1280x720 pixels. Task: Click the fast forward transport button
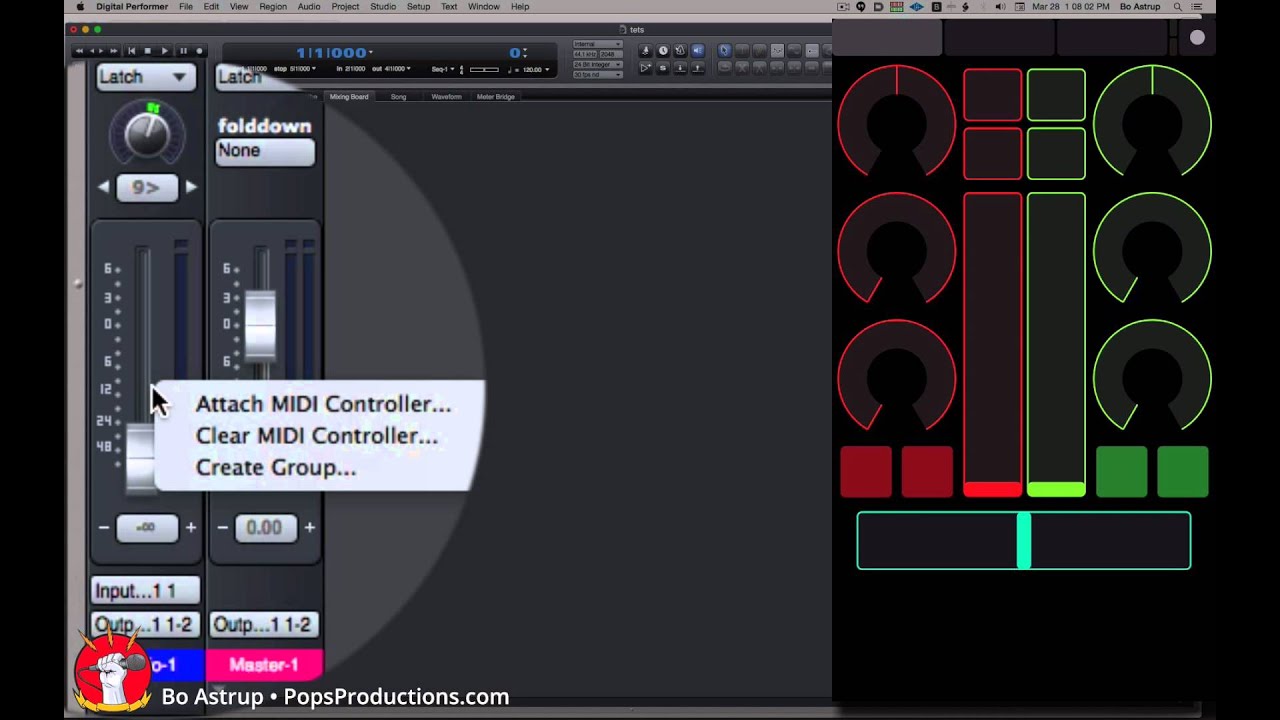tap(113, 51)
